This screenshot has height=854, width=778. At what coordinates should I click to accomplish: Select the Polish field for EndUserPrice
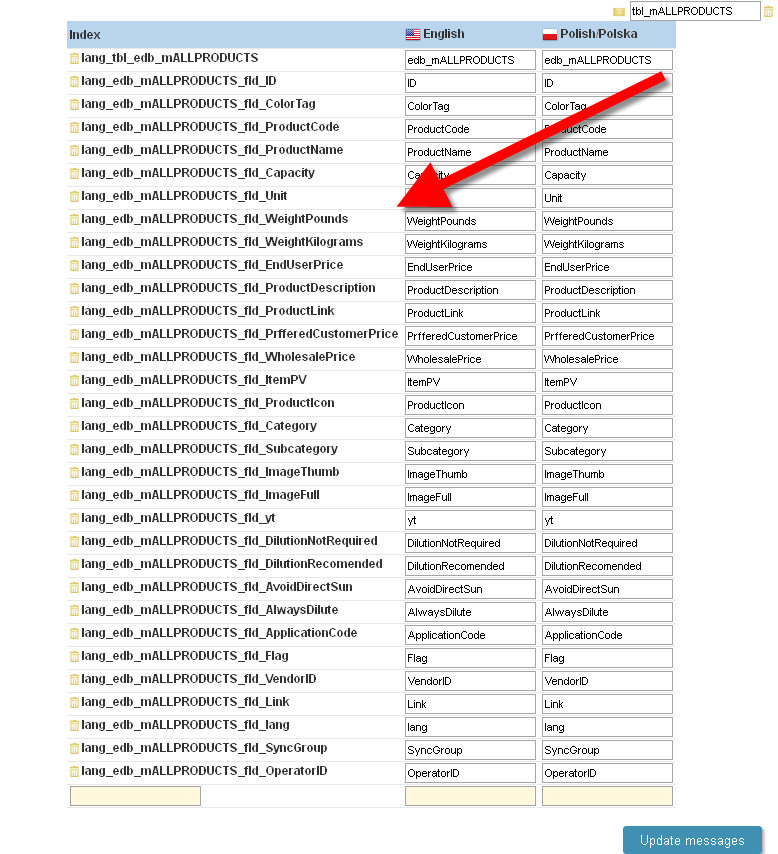tap(607, 267)
